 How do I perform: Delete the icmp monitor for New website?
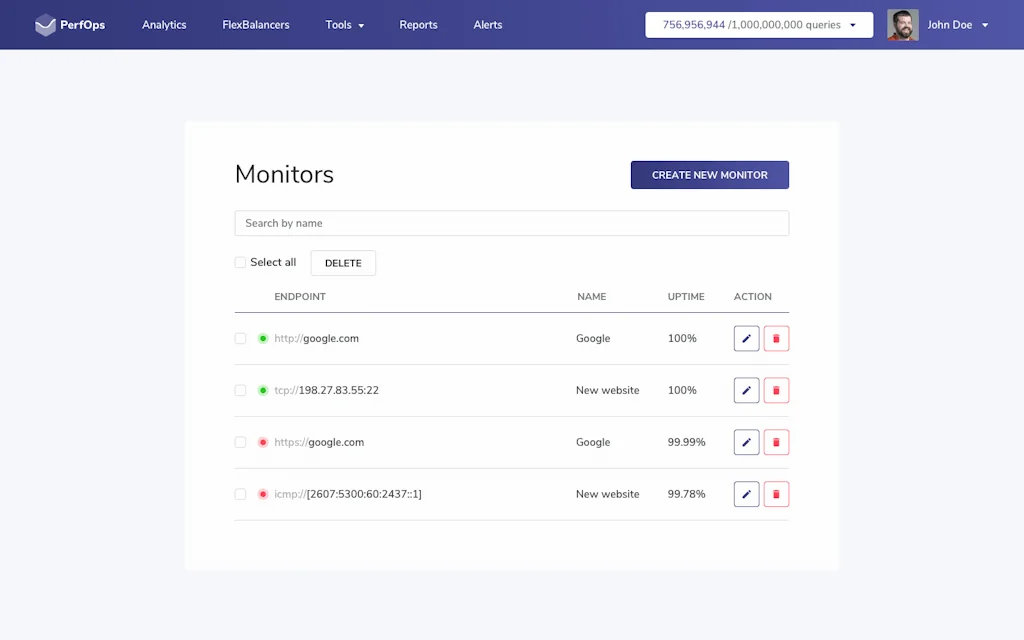point(776,494)
